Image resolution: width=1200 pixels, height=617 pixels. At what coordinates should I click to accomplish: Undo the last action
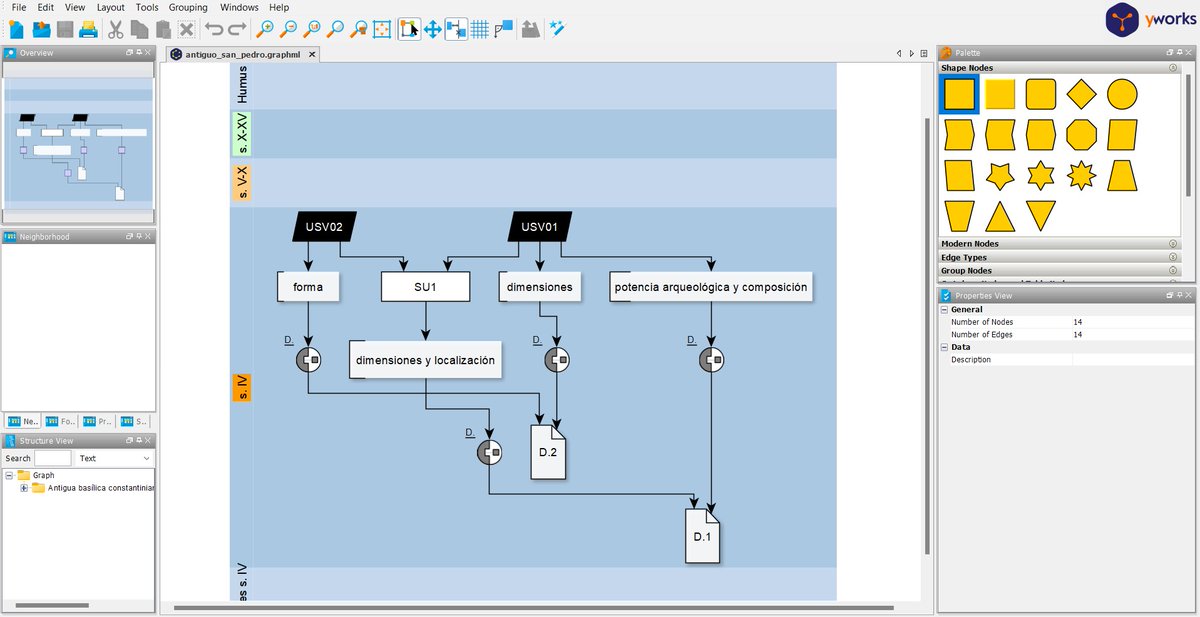pos(213,29)
